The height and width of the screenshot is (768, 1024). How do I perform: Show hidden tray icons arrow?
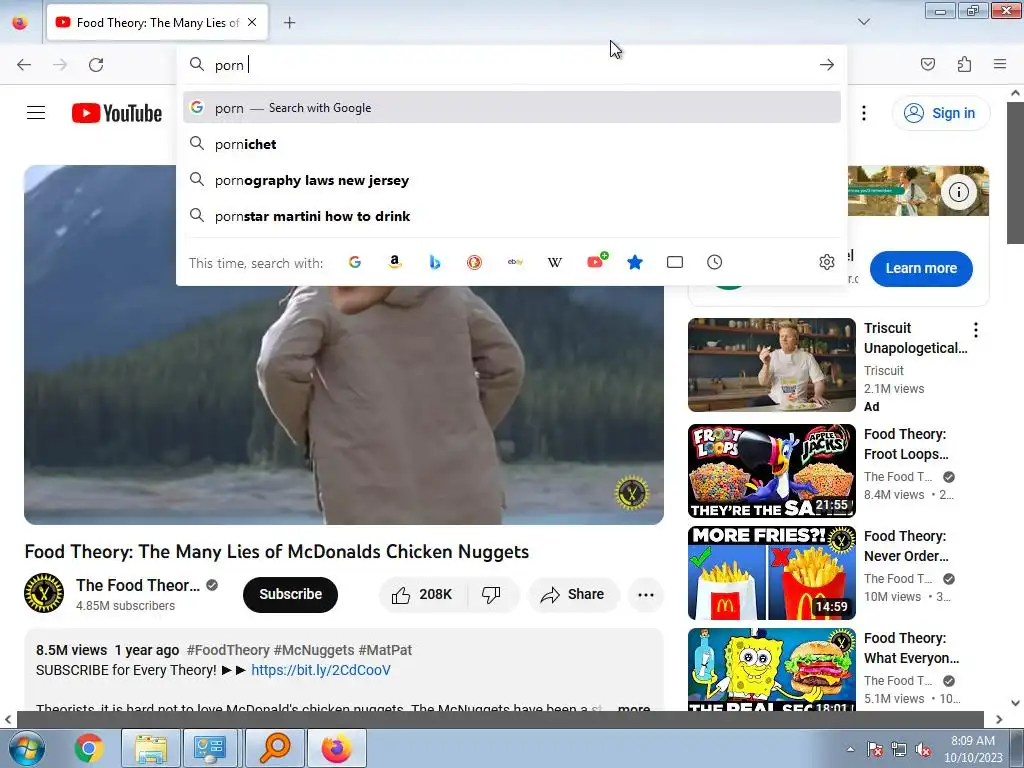tap(850, 749)
